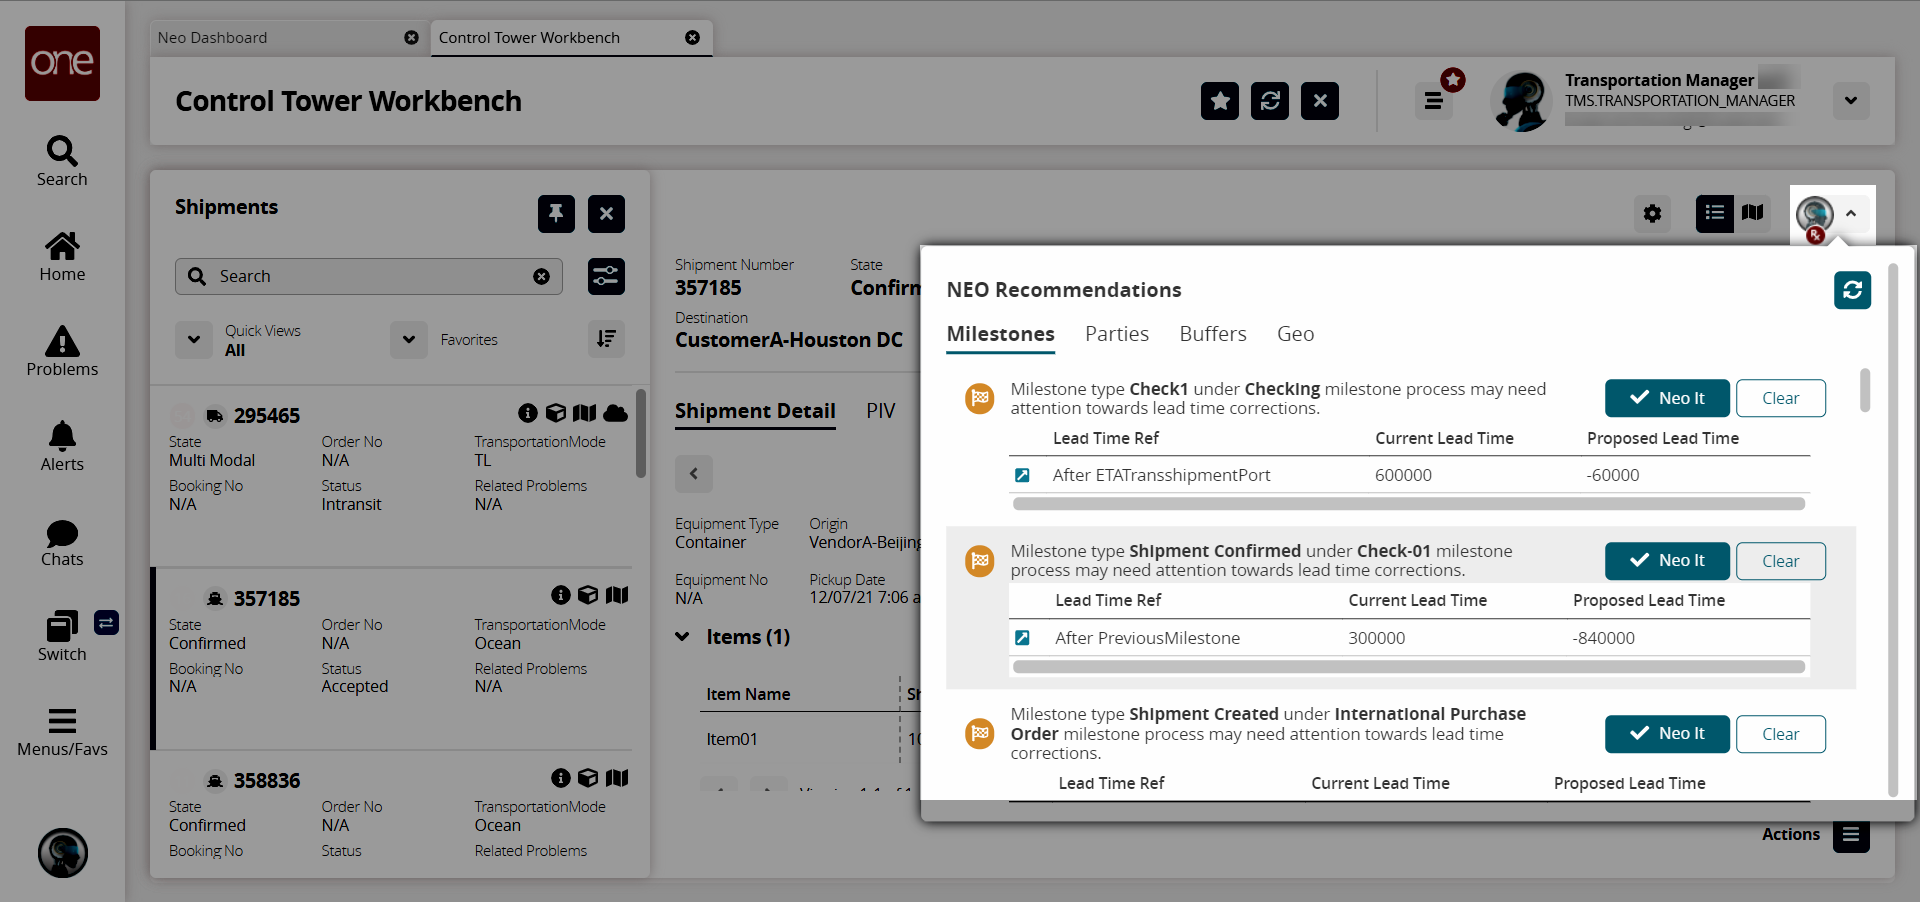Click the favorite star icon in header
The width and height of the screenshot is (1920, 902).
1219,101
